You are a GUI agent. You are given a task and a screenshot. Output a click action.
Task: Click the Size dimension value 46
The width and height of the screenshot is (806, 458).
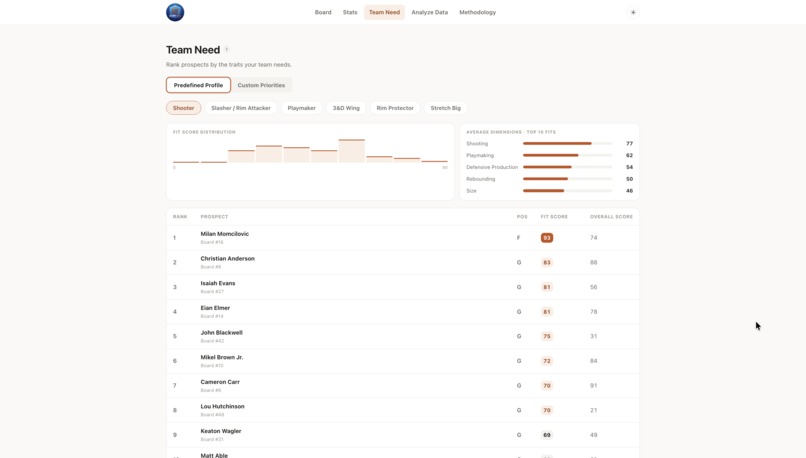point(629,191)
